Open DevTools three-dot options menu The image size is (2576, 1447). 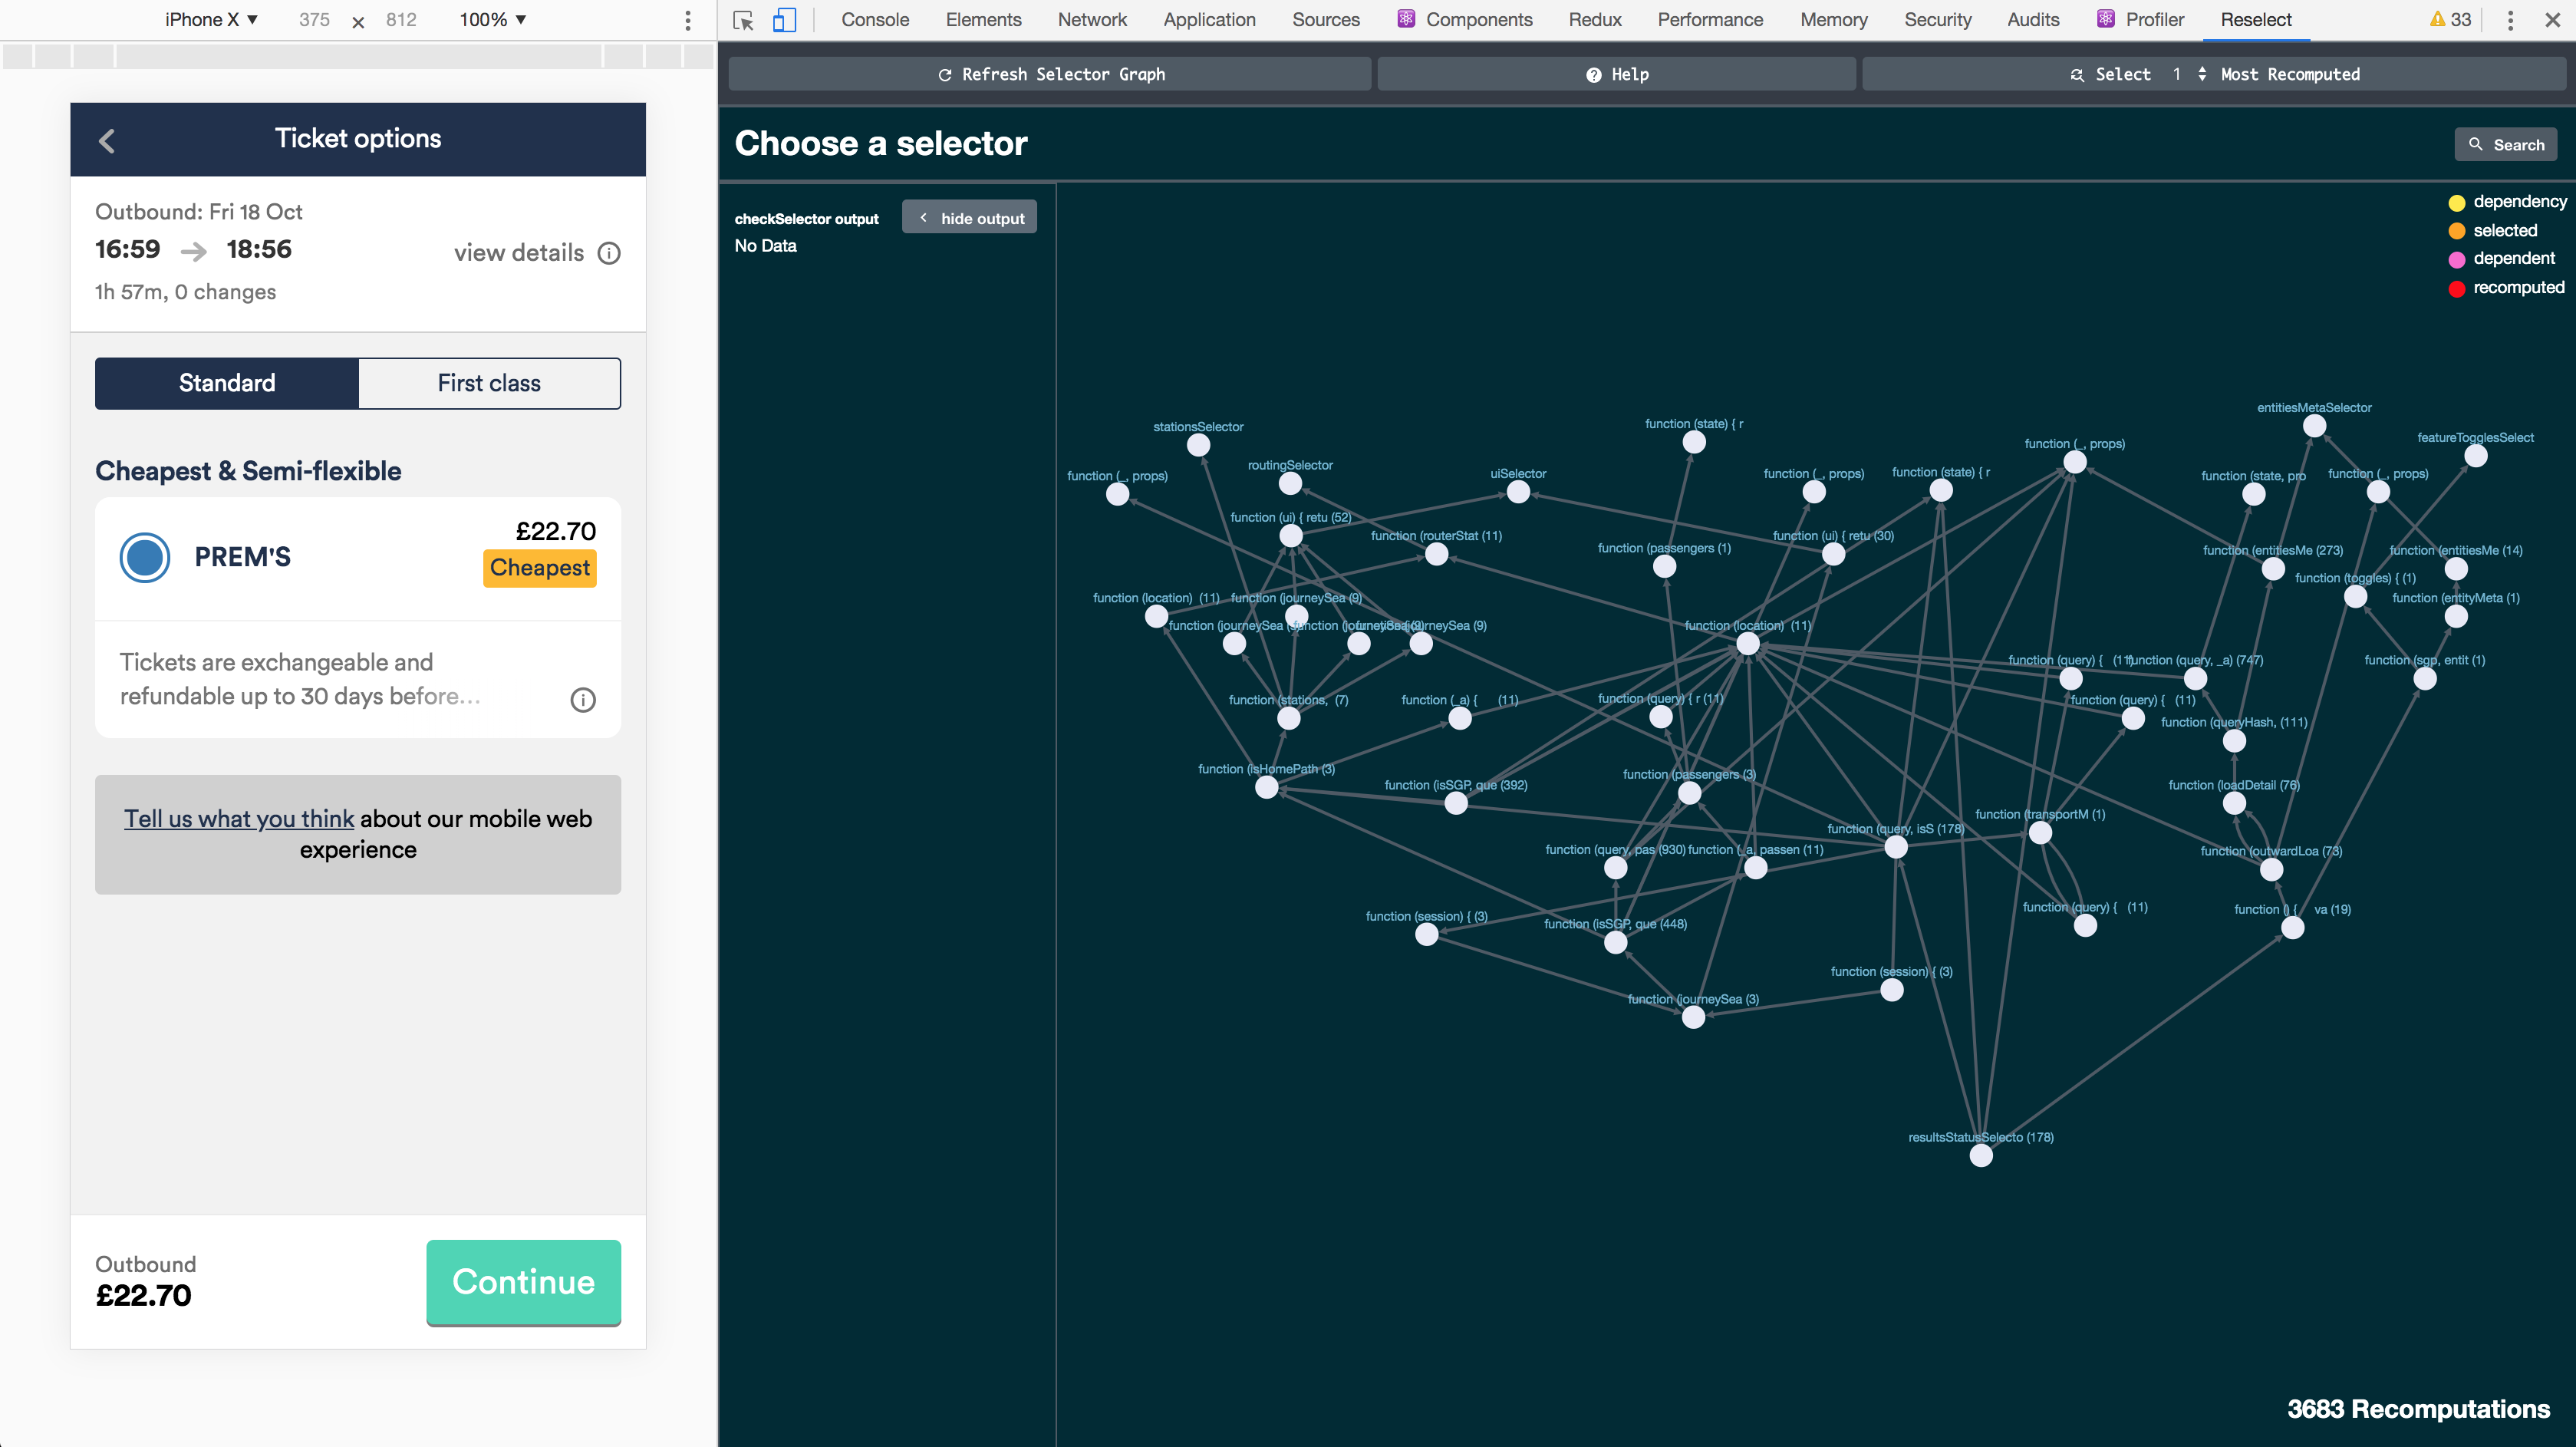[x=2510, y=20]
